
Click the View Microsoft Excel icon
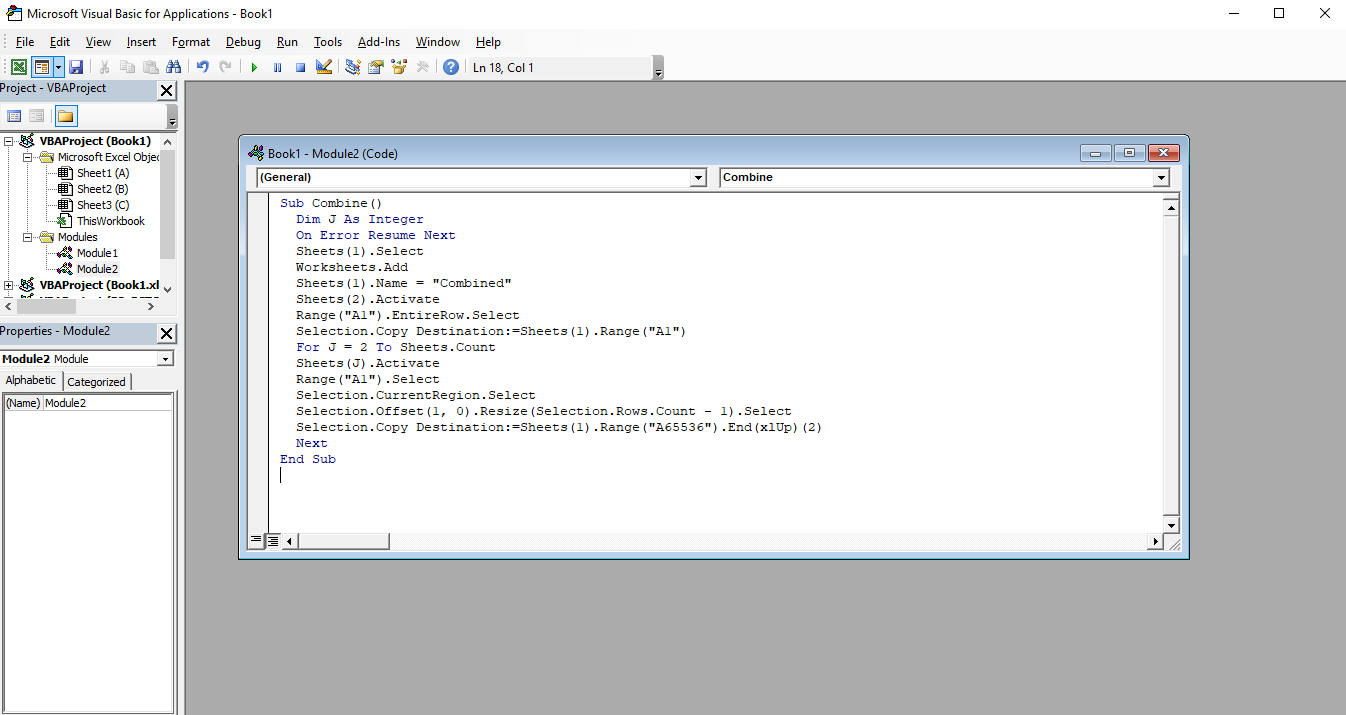(19, 67)
